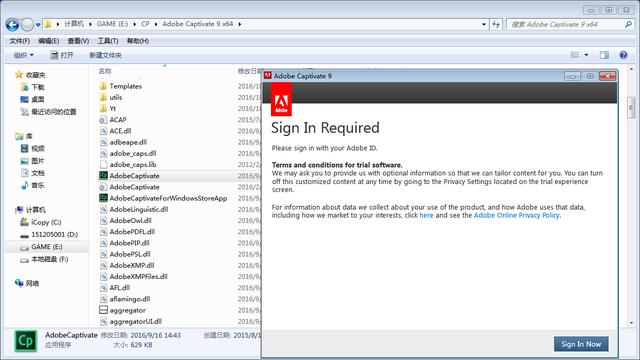
Task: Select the ACAP file icon
Action: click(x=103, y=120)
